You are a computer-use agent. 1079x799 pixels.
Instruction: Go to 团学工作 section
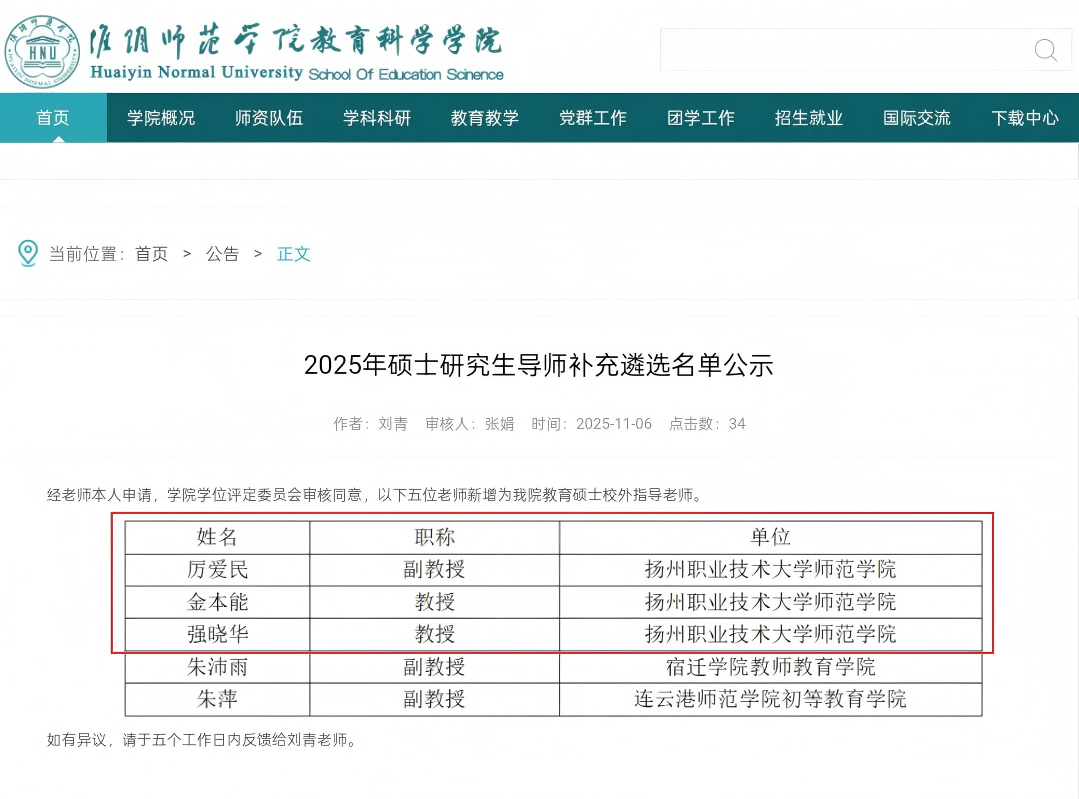coord(701,118)
